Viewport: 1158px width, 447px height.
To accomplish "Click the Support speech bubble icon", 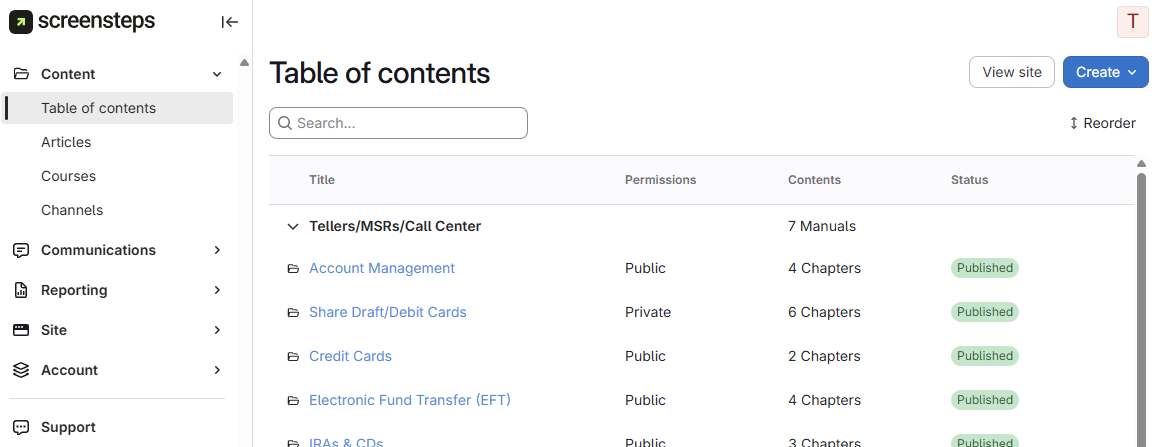I will pyautogui.click(x=21, y=427).
